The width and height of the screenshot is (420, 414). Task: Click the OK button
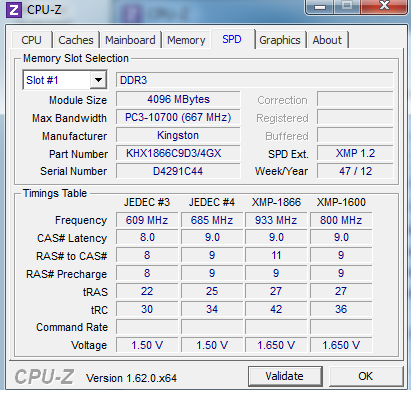pos(365,376)
